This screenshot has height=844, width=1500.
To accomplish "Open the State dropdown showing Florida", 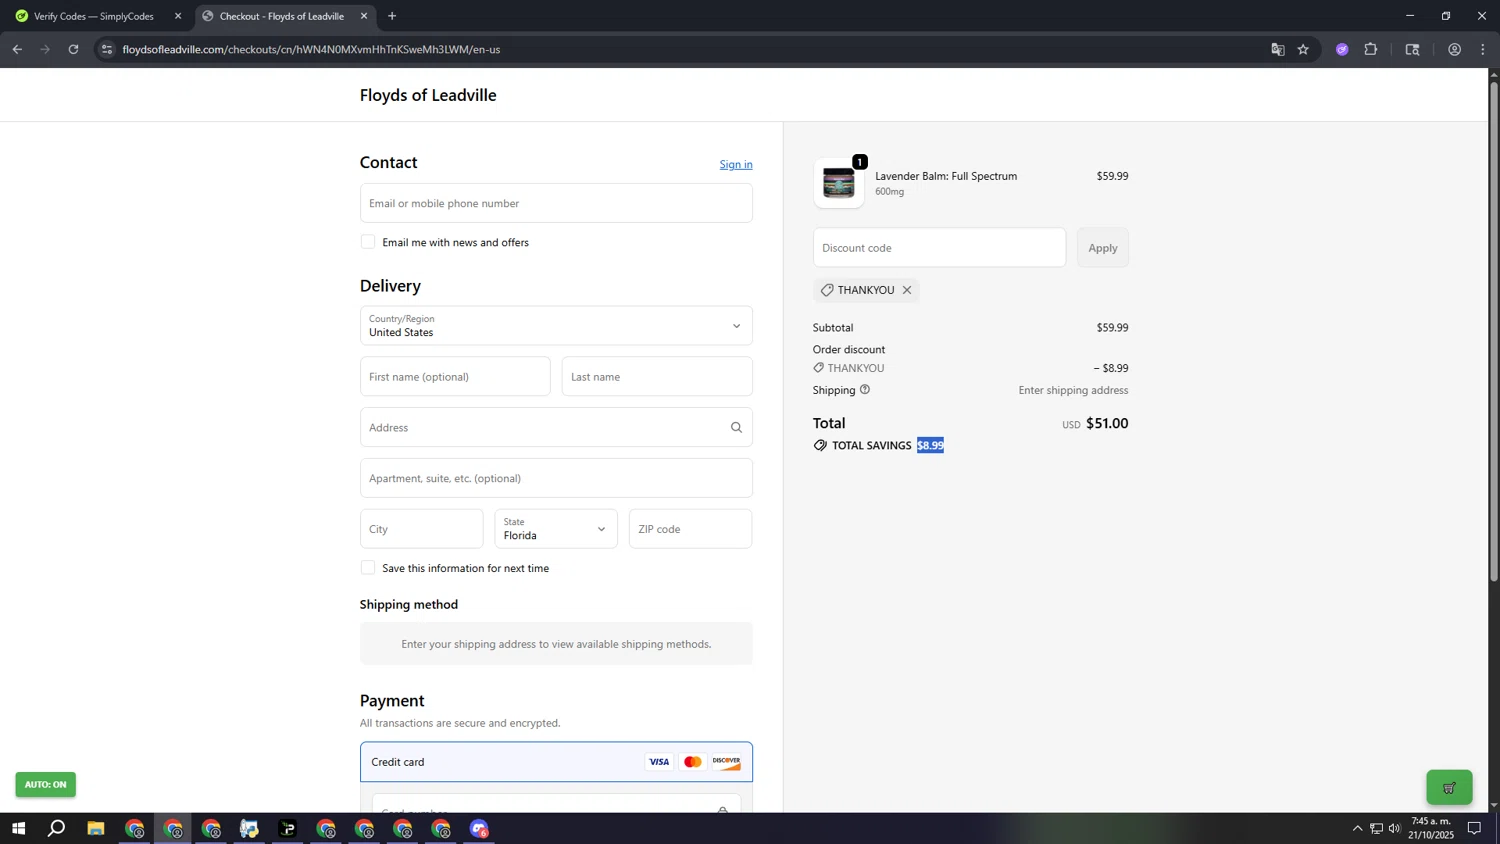I will [556, 529].
